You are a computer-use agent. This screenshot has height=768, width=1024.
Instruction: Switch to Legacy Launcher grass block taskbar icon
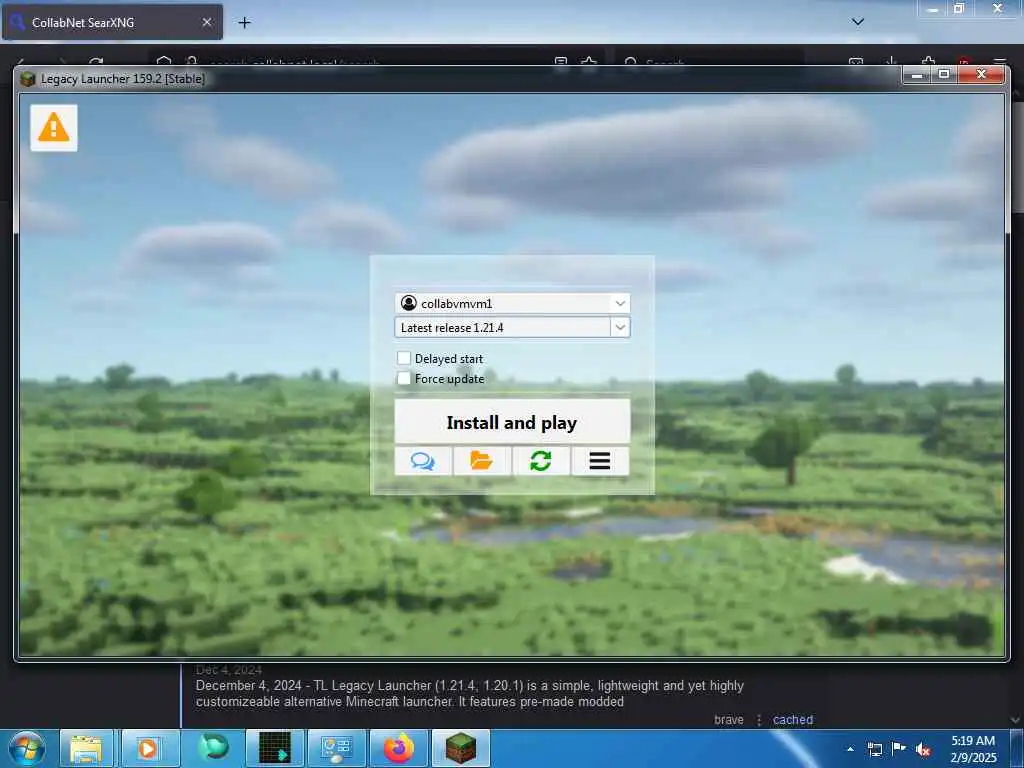460,748
